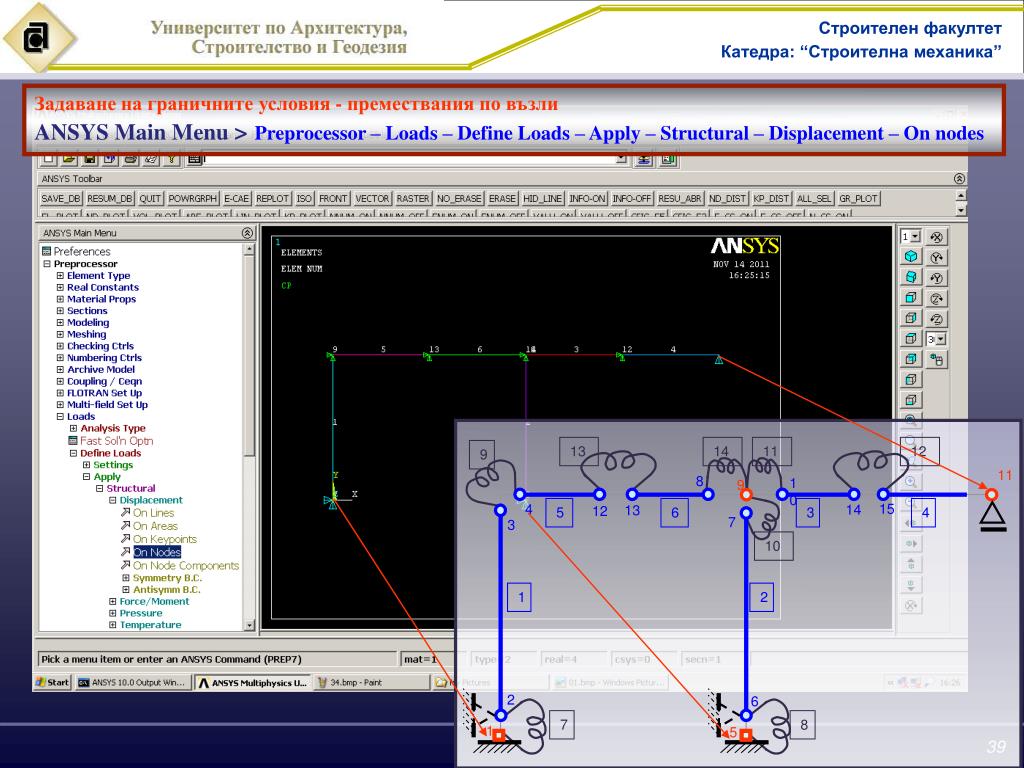Click the SAVE_DB toolbar button
1024x768 pixels.
61,199
